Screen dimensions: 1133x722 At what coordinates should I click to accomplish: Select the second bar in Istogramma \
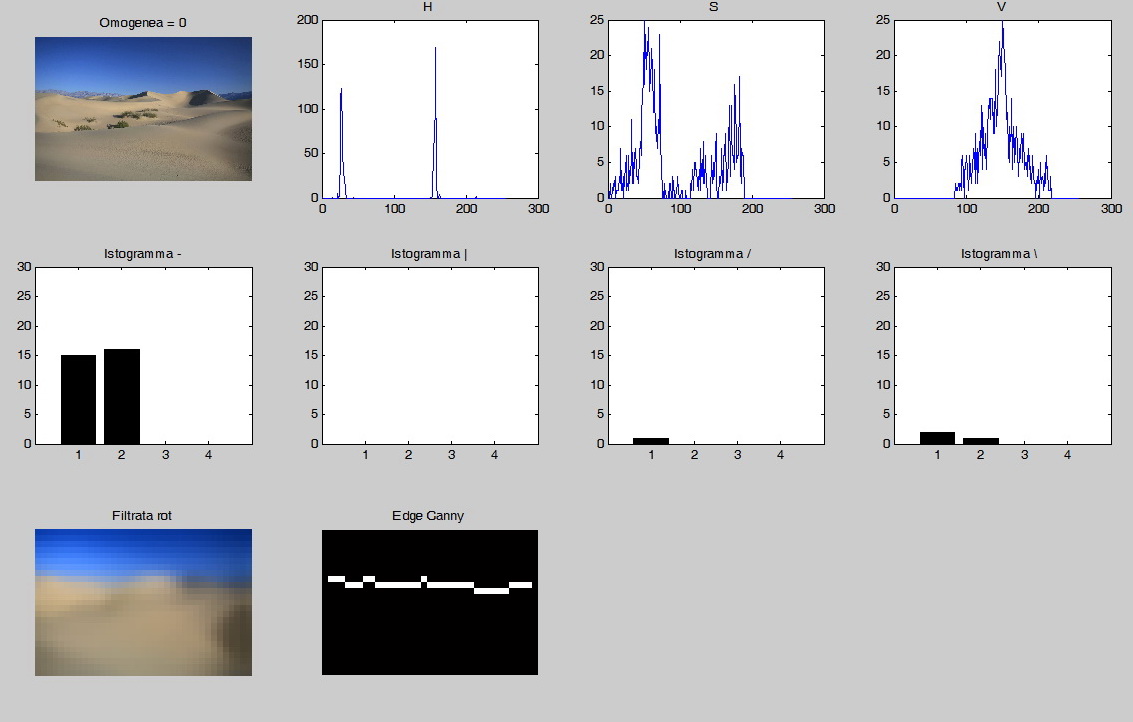pos(980,440)
